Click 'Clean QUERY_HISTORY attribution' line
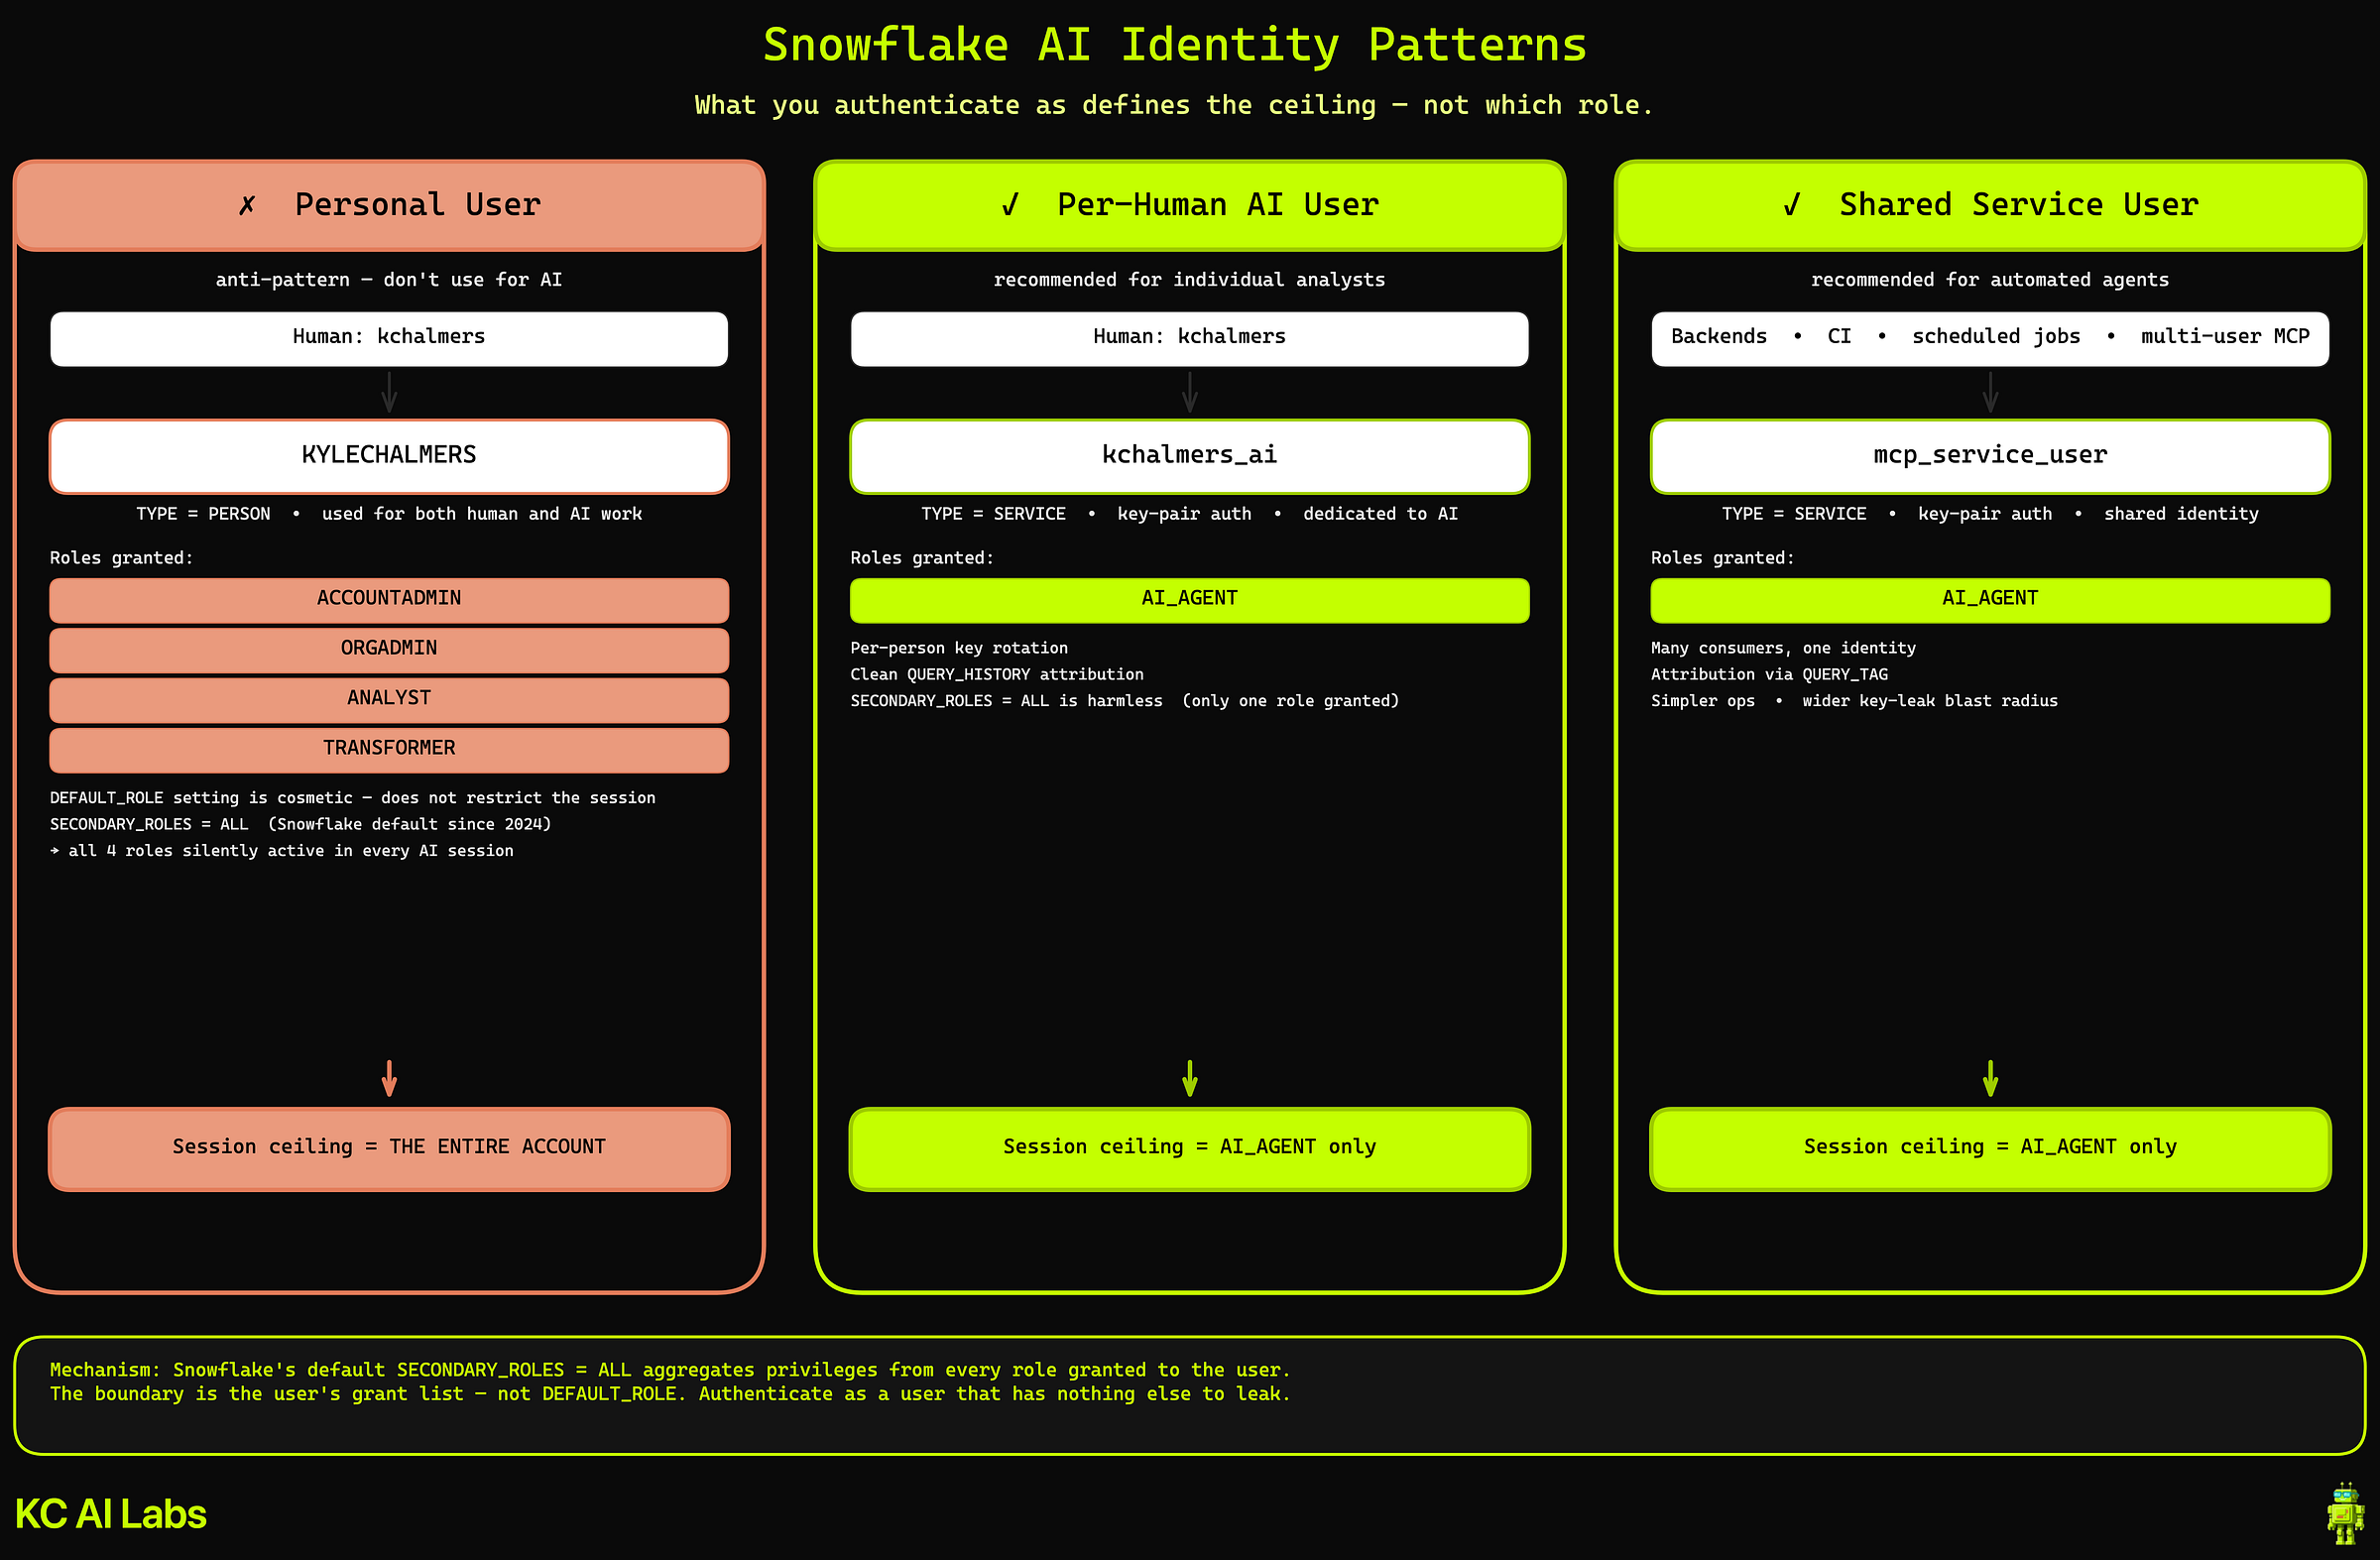This screenshot has height=1560, width=2380. pyautogui.click(x=997, y=674)
